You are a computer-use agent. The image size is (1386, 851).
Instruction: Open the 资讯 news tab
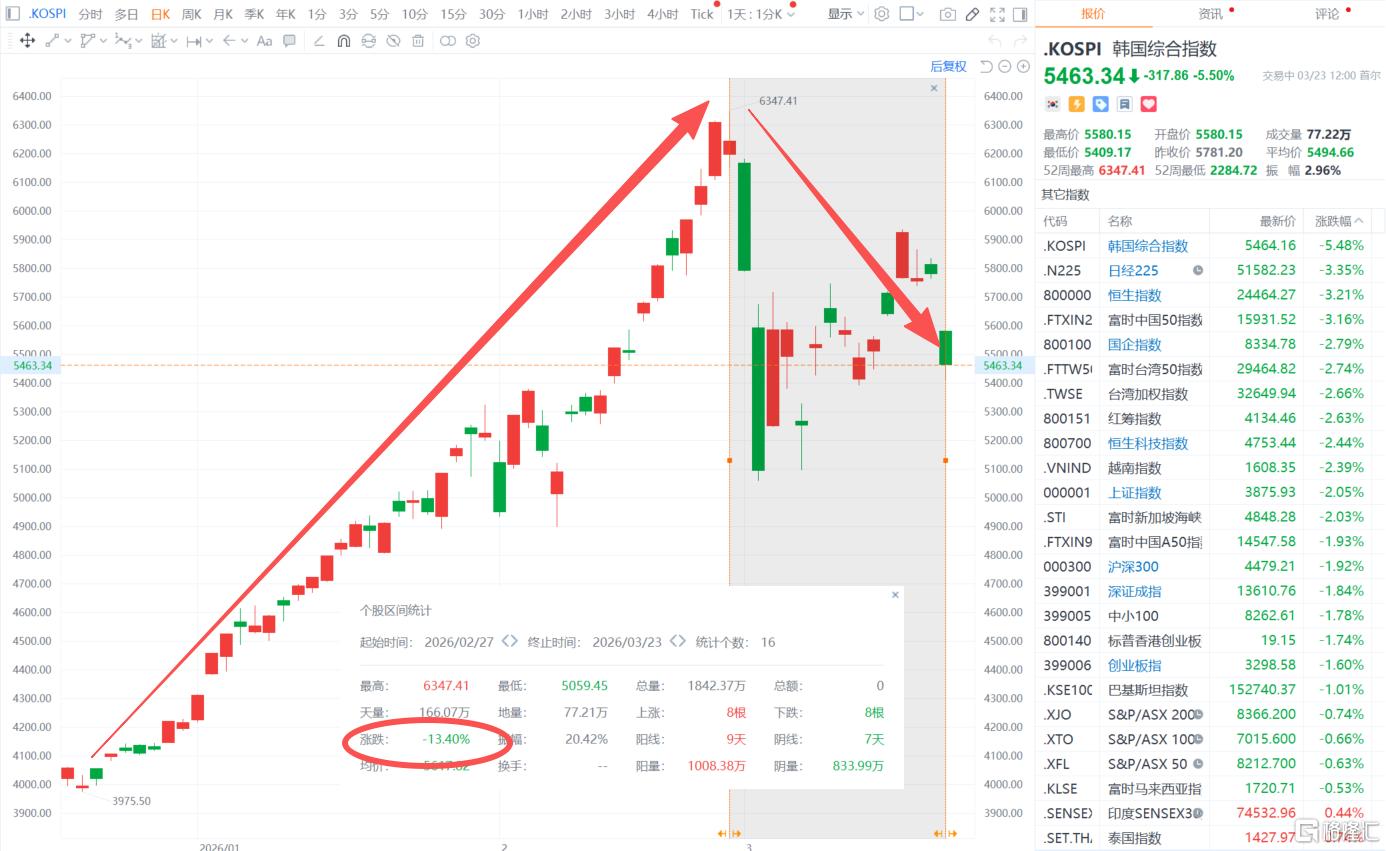[x=1210, y=14]
